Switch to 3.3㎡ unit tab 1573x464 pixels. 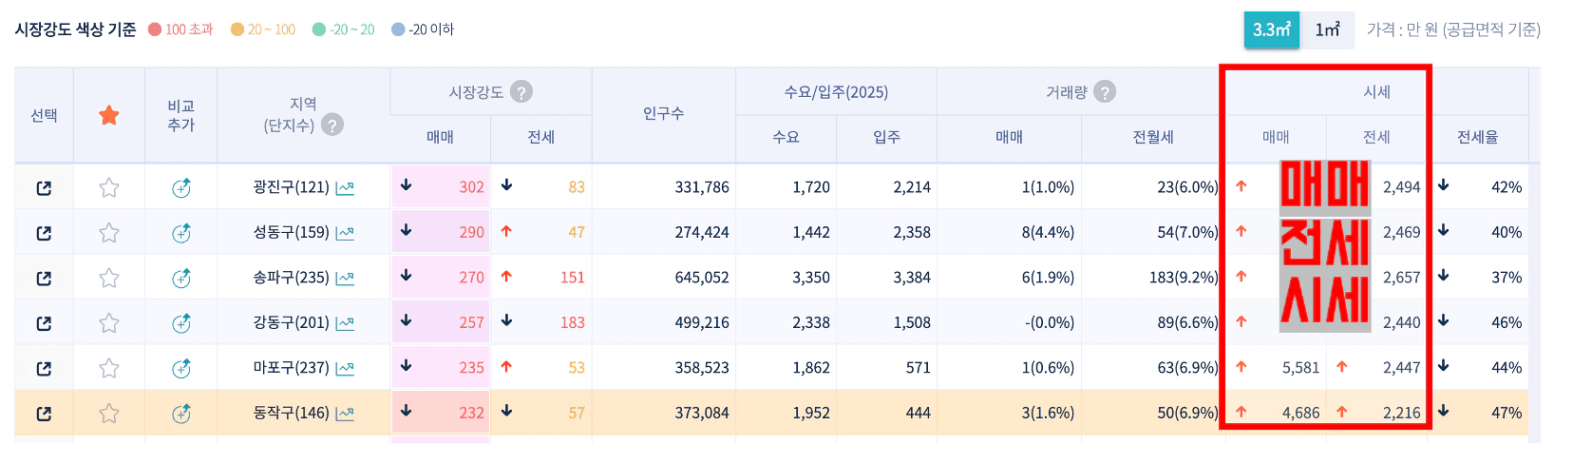click(1271, 30)
